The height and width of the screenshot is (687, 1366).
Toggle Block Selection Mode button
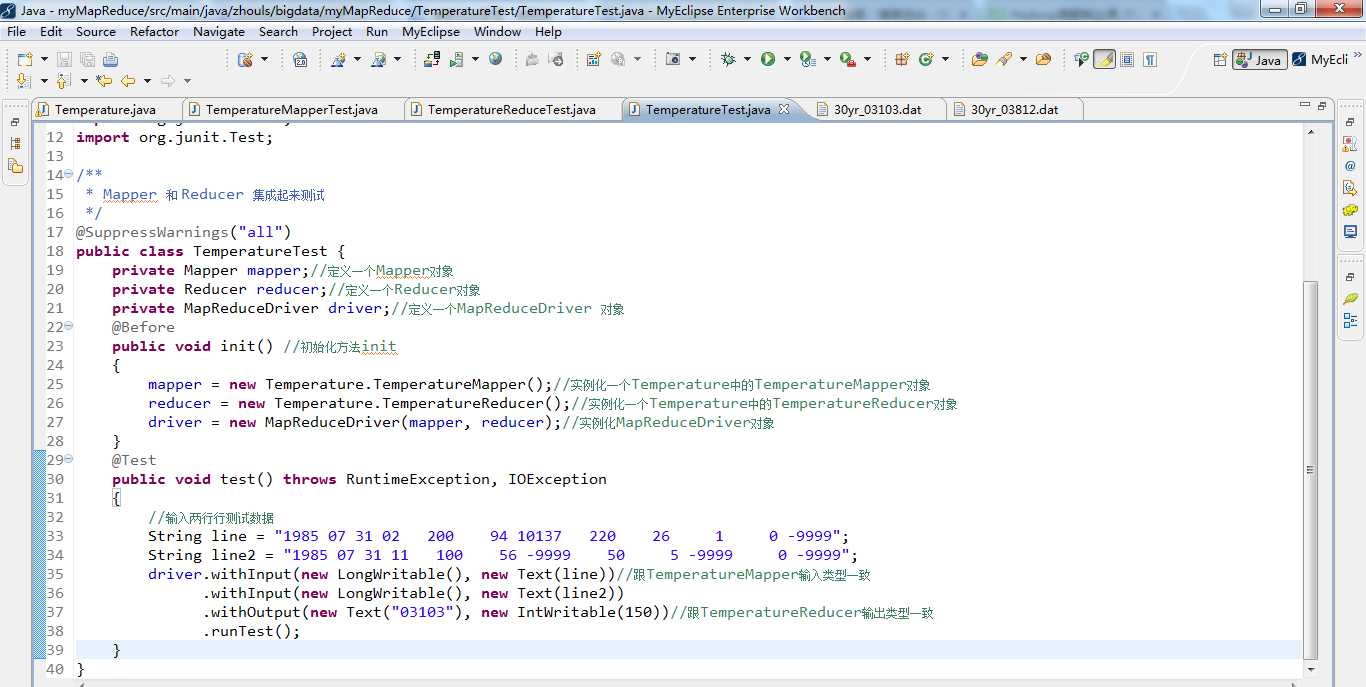1127,60
